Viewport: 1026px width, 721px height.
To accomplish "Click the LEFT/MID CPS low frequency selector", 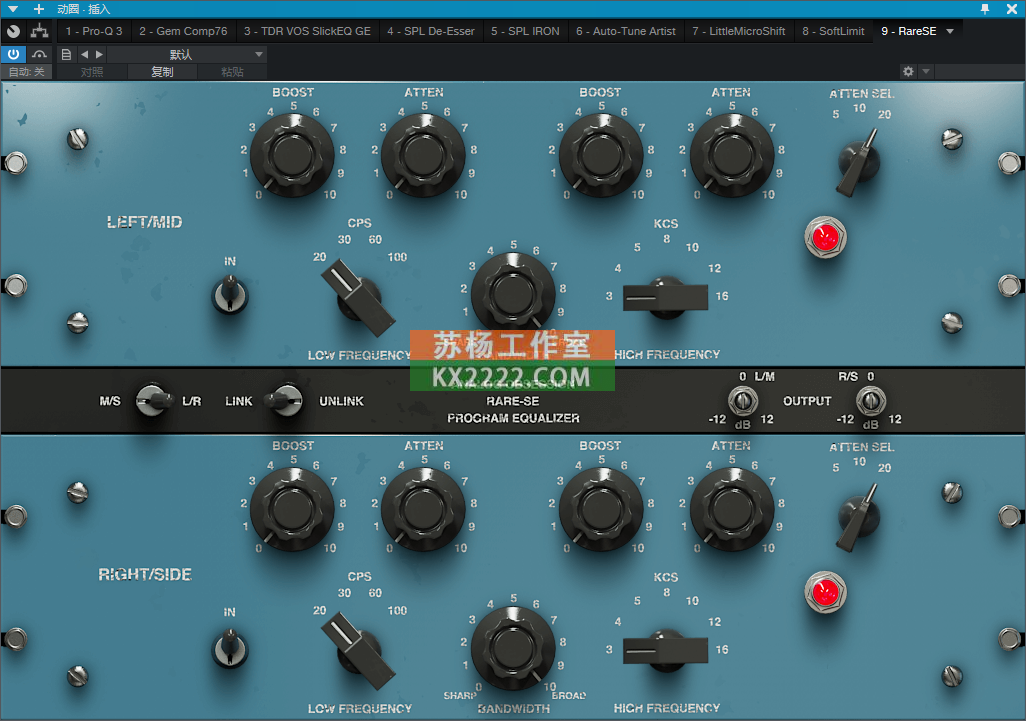I will pyautogui.click(x=359, y=299).
